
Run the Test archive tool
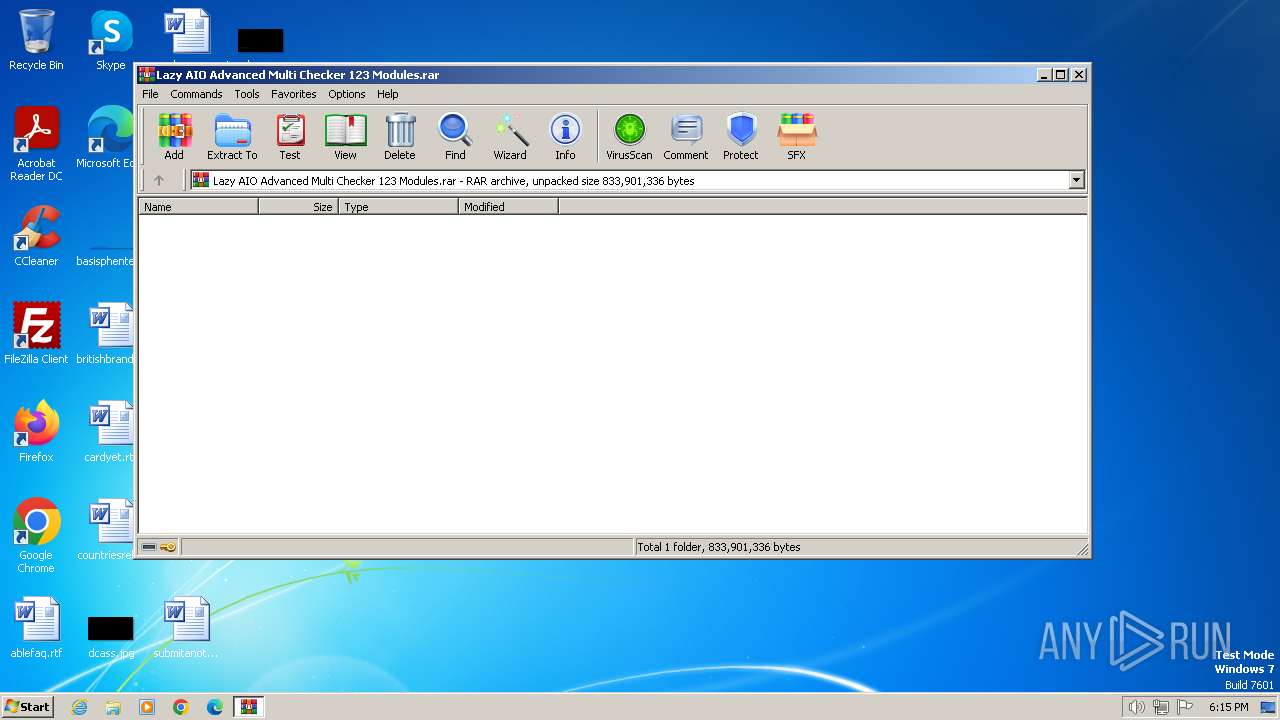coord(290,136)
